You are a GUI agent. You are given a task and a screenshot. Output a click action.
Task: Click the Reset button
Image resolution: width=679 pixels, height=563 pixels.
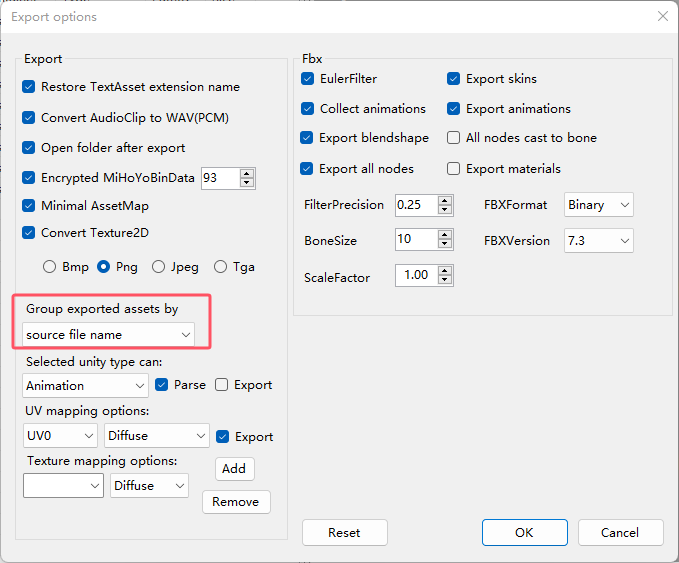click(345, 533)
